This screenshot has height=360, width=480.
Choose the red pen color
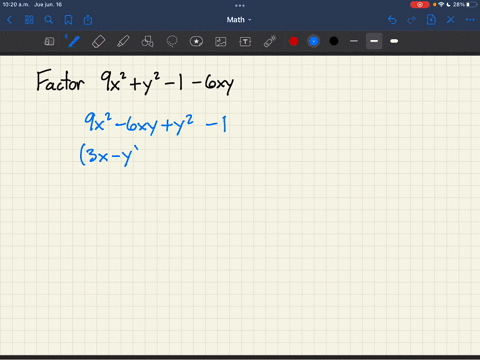tap(294, 41)
